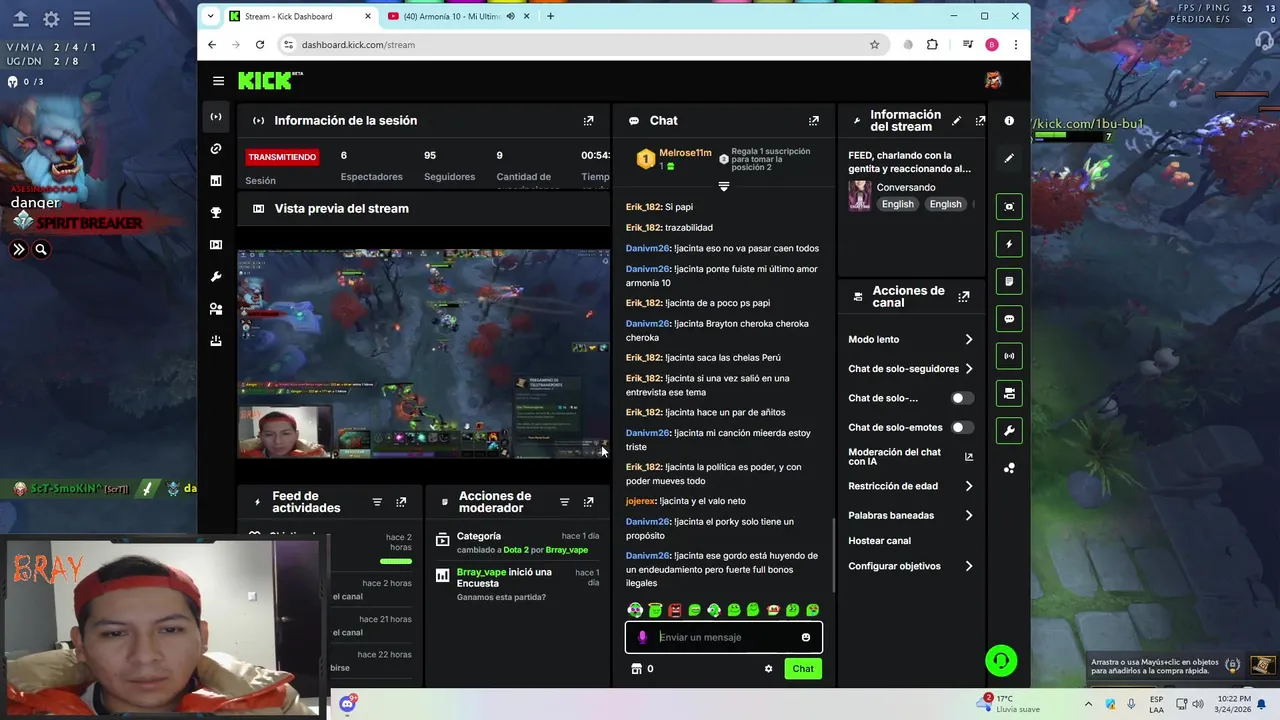
Task: Reload the dashboard page
Action: [x=260, y=45]
